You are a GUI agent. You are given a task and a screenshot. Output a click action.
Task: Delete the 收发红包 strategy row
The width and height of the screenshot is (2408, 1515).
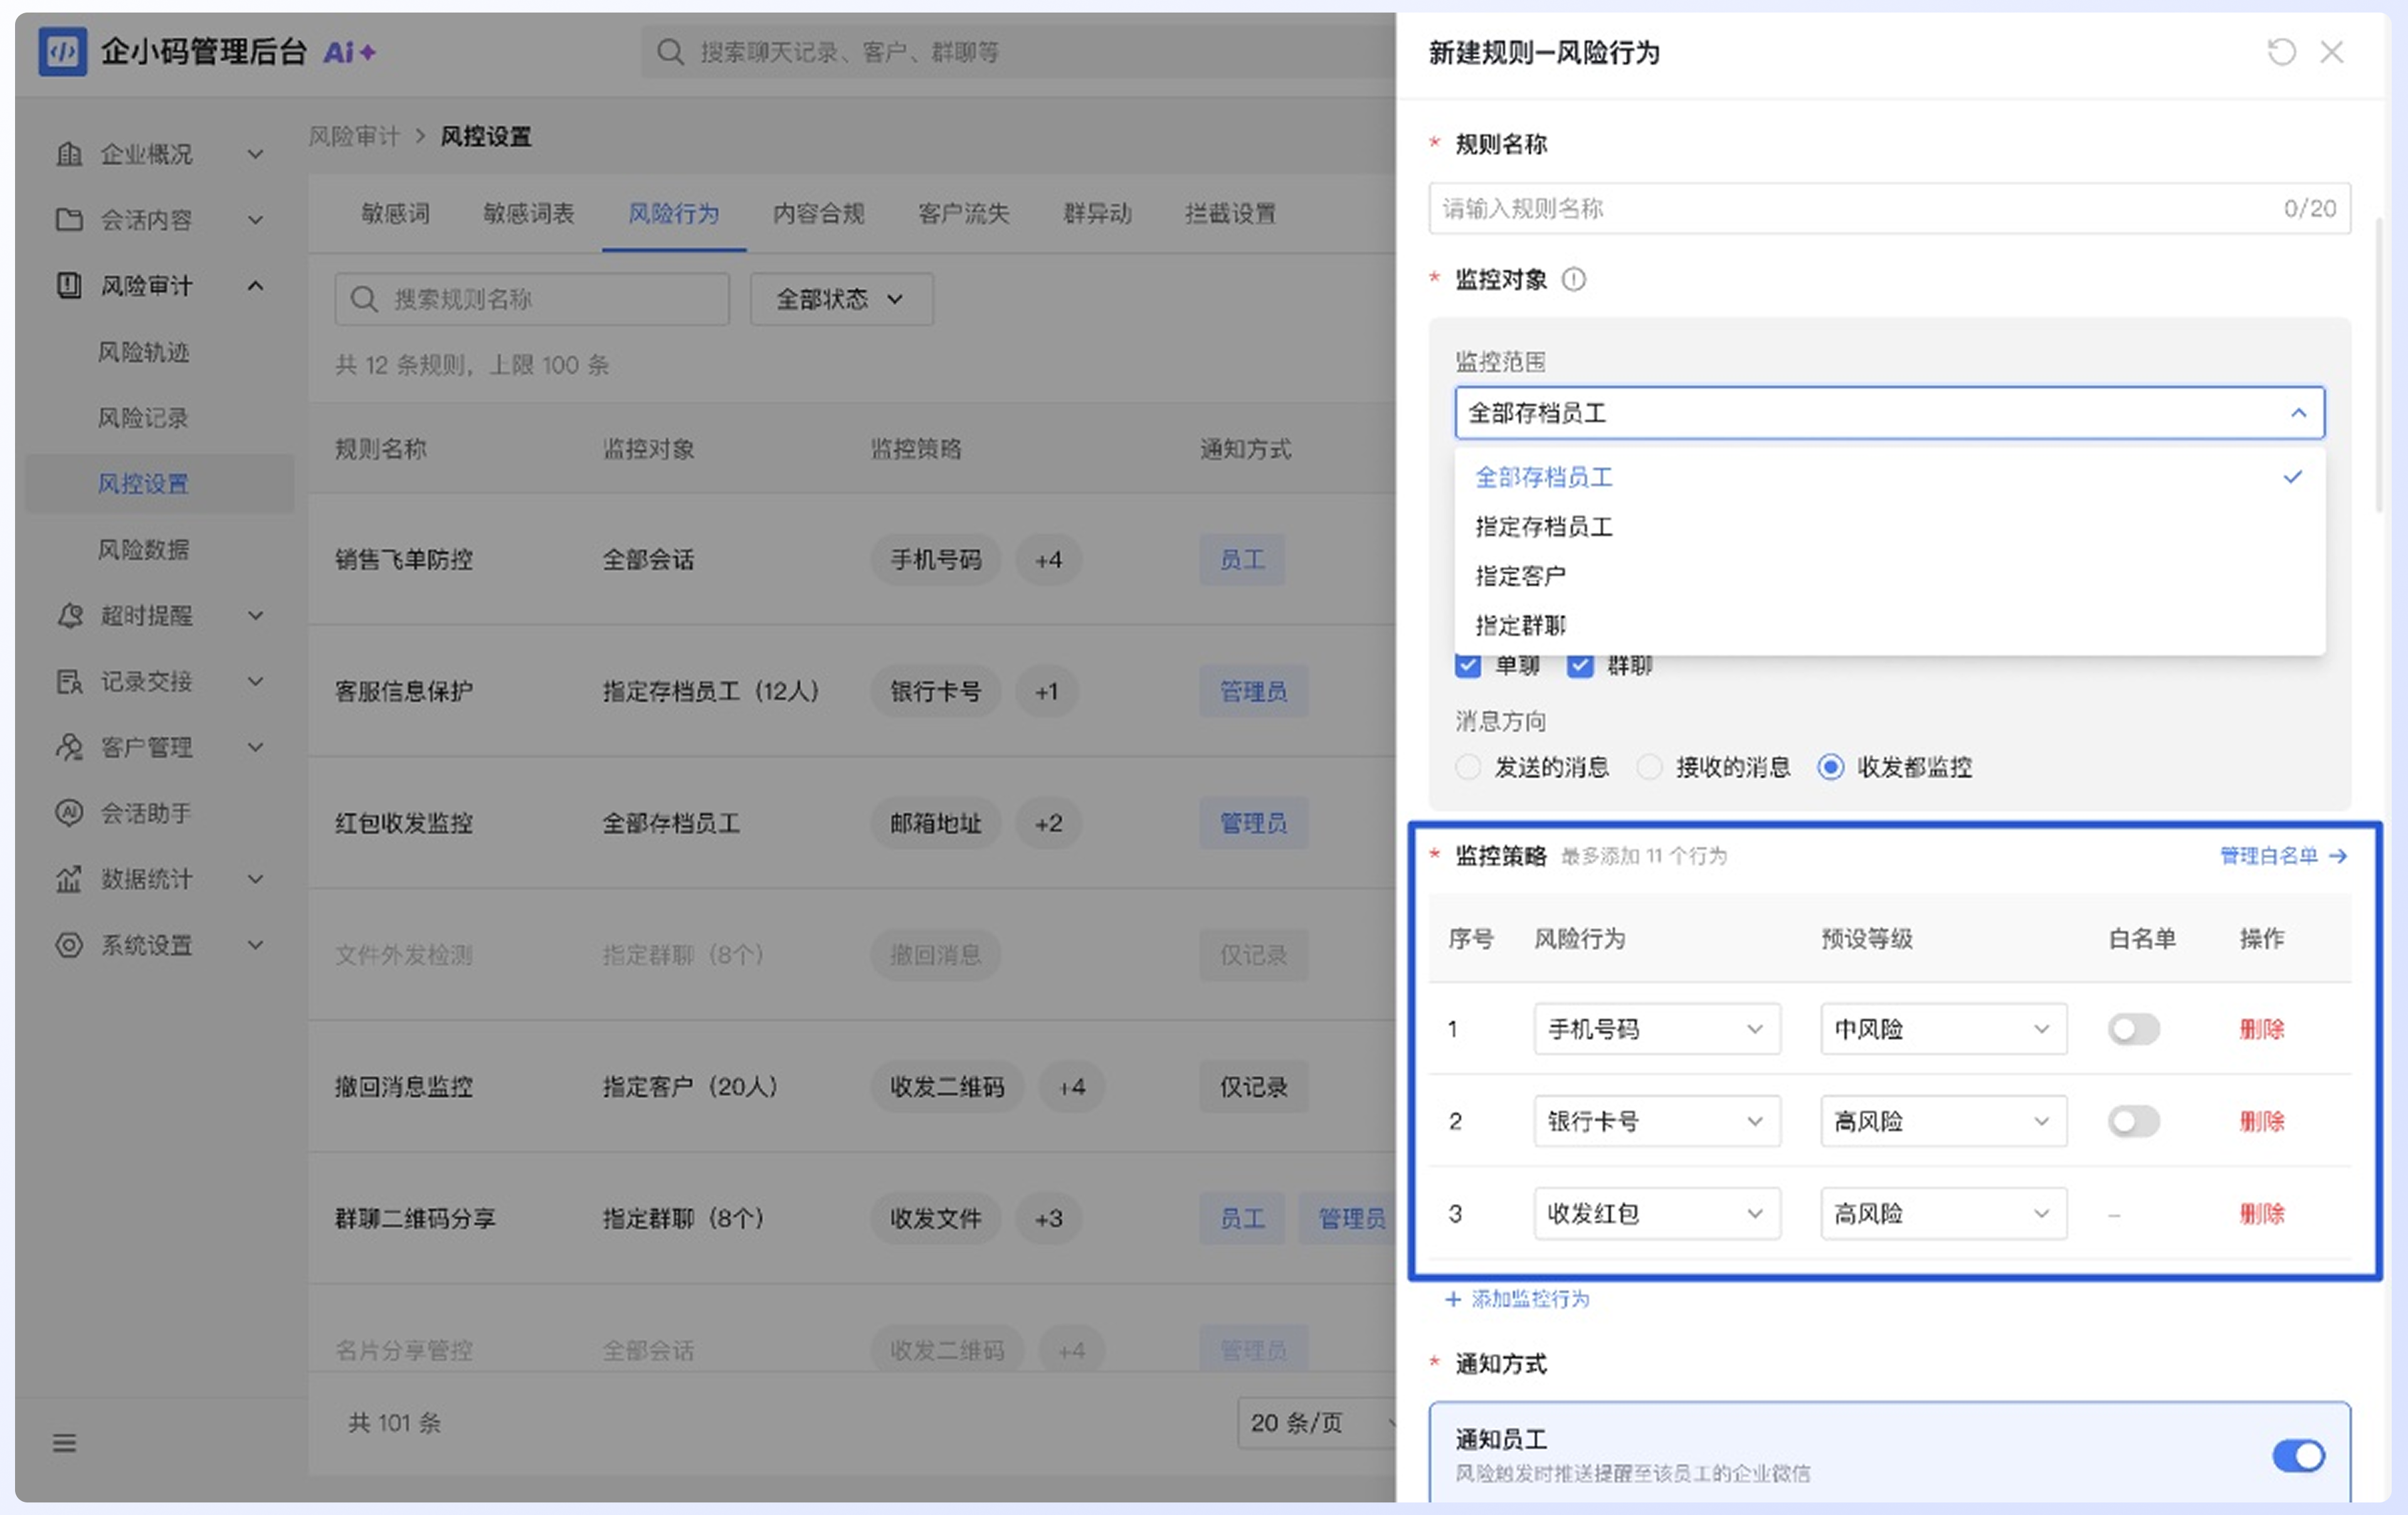[x=2261, y=1213]
